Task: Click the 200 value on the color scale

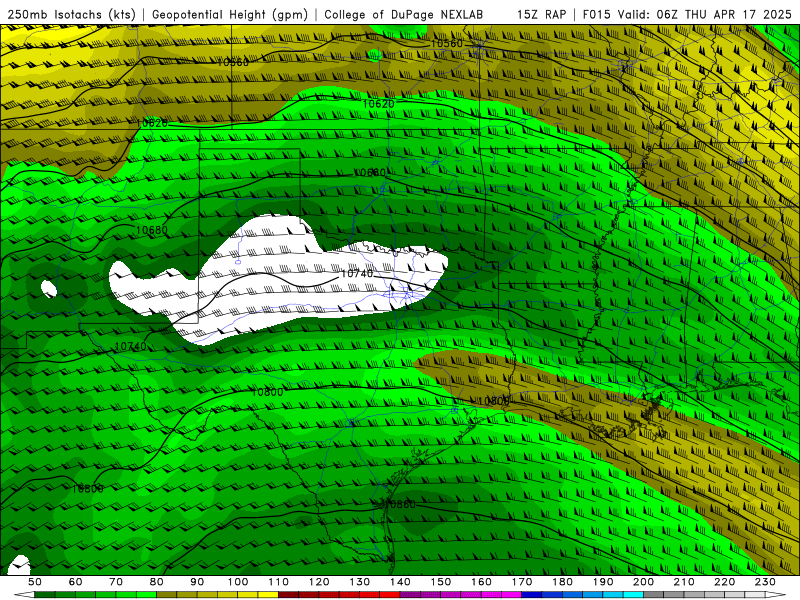Action: coord(644,582)
